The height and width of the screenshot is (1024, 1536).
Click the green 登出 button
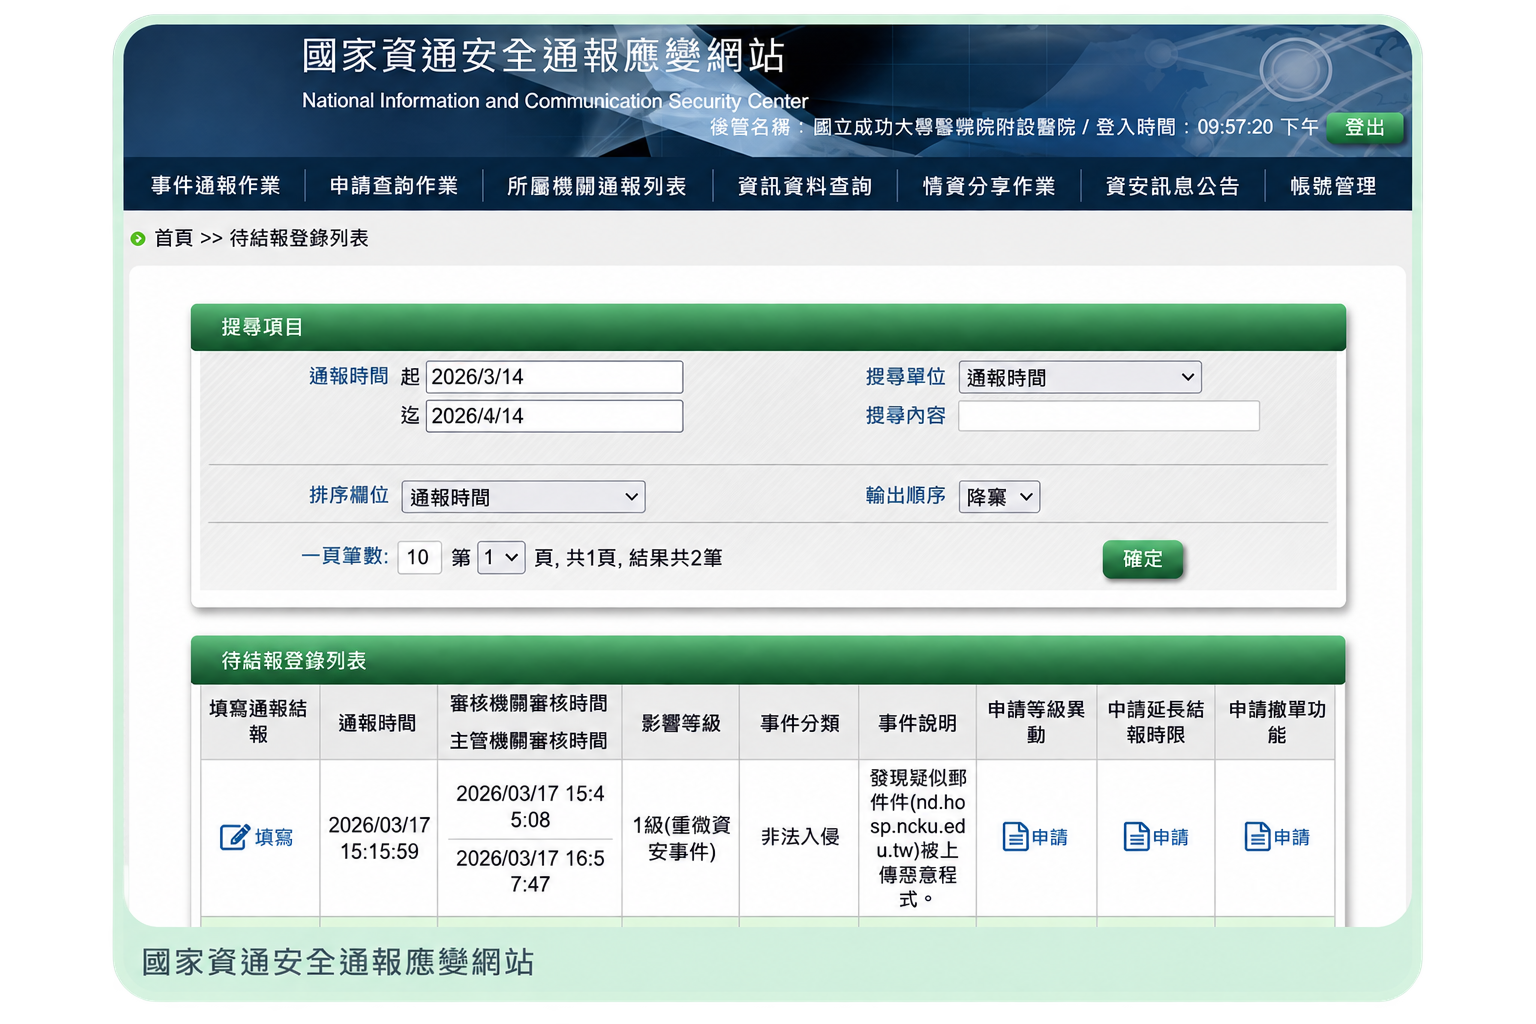1365,128
